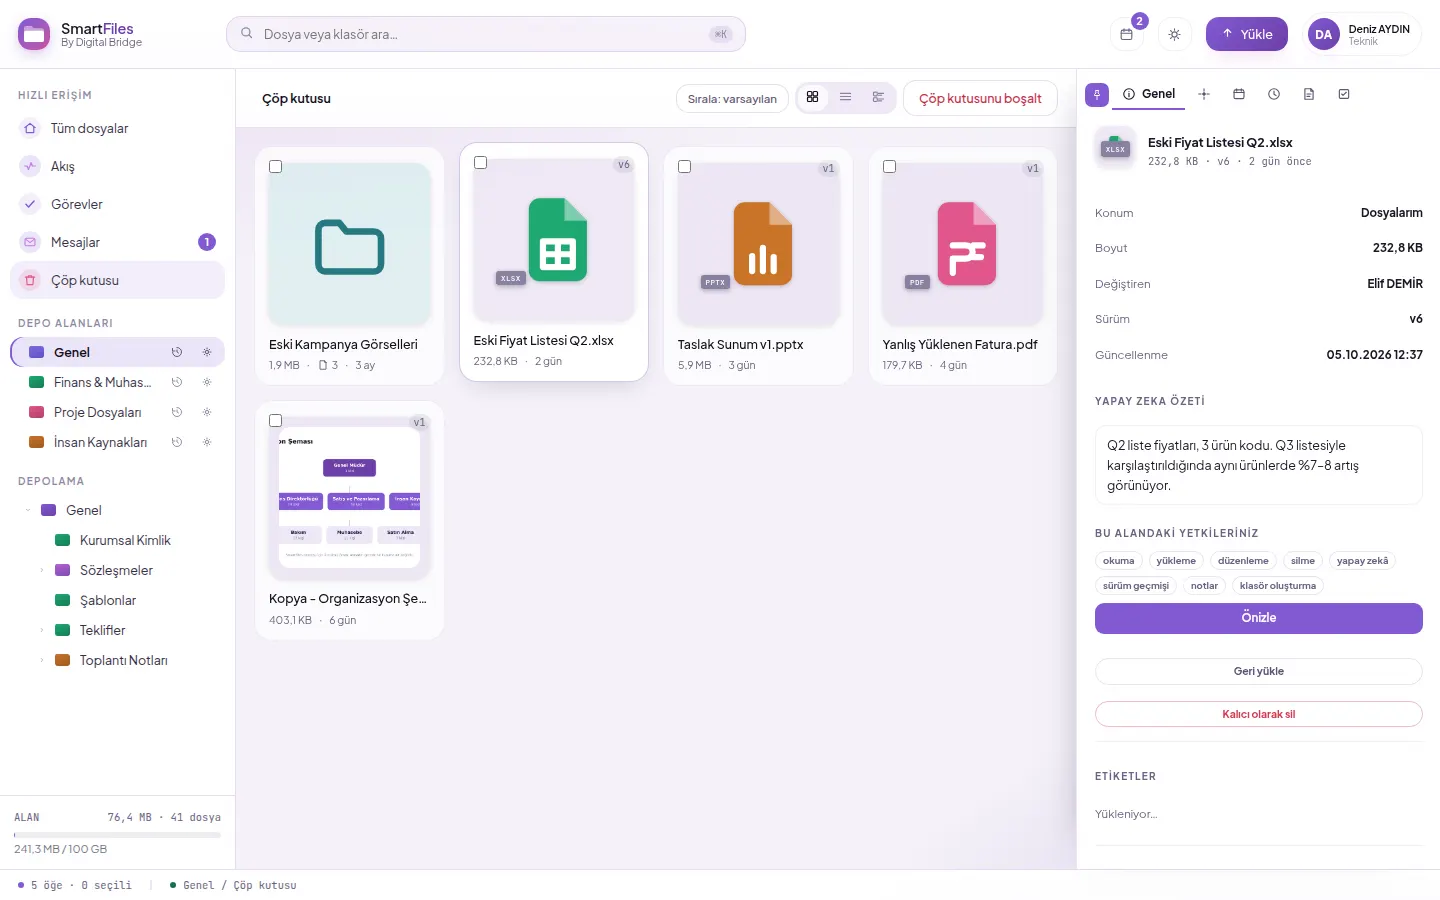Screen dimensions: 1440x900
Task: Tick the checkbox on Eski Fiyat Listesi Q2.xlsx
Action: click(481, 163)
